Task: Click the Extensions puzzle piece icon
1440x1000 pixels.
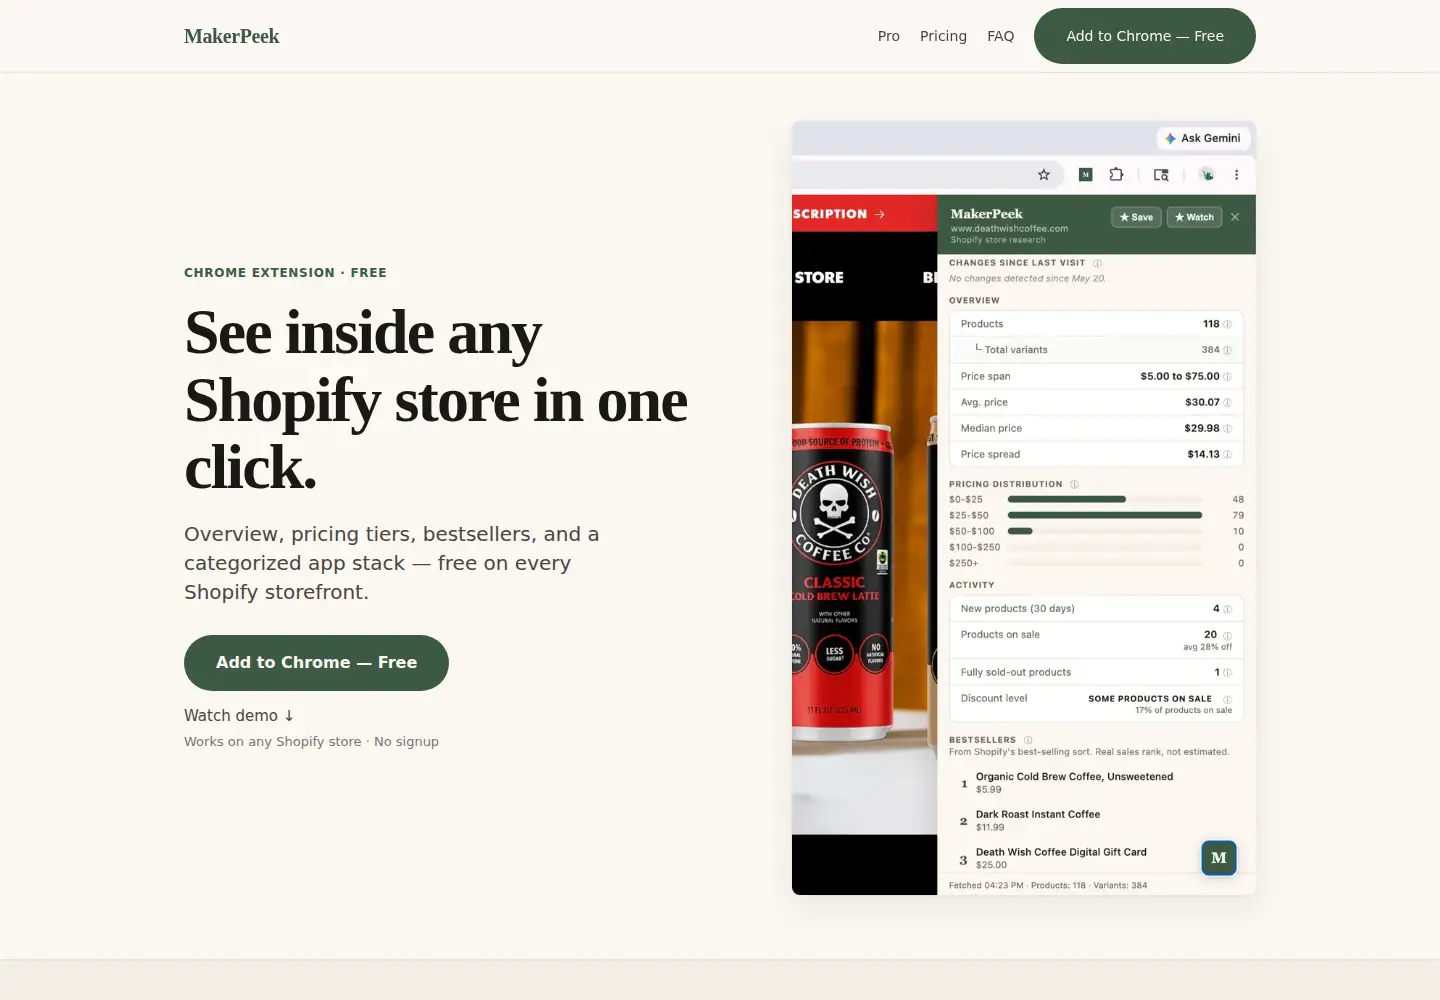Action: (x=1116, y=174)
